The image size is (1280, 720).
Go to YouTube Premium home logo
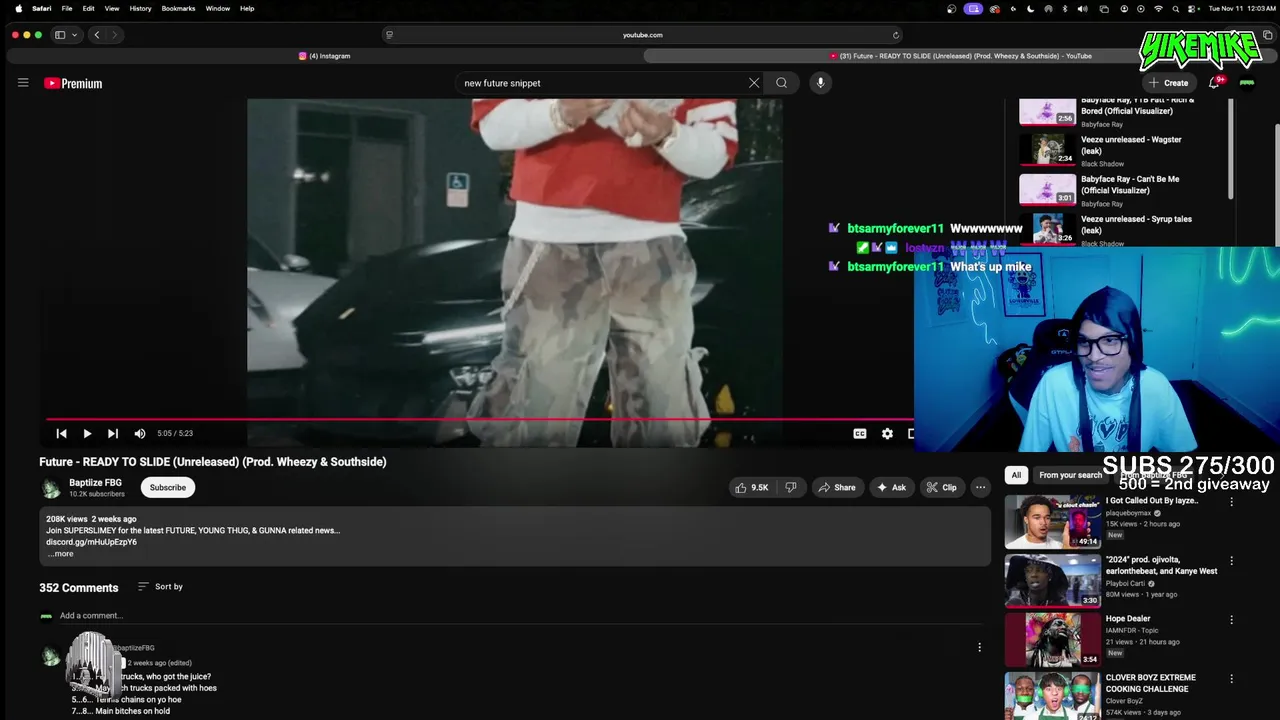[73, 83]
